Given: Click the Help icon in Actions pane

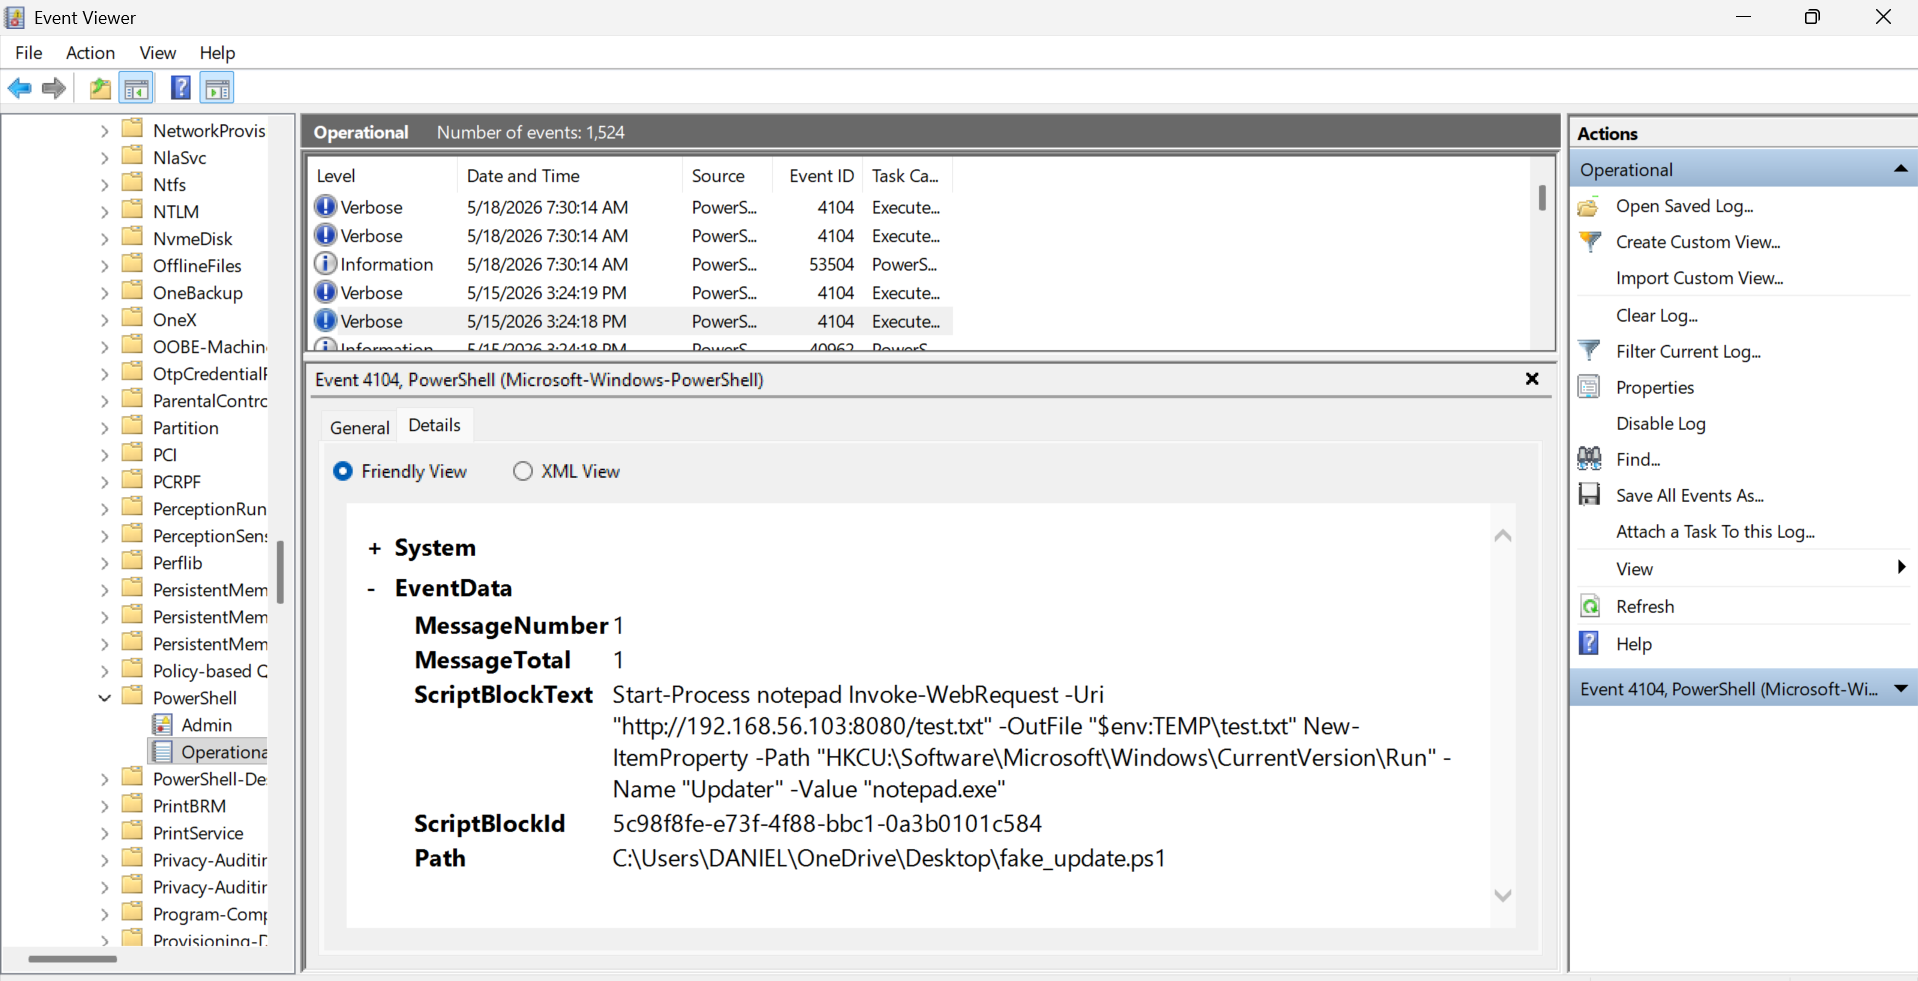Looking at the screenshot, I should pos(1589,643).
